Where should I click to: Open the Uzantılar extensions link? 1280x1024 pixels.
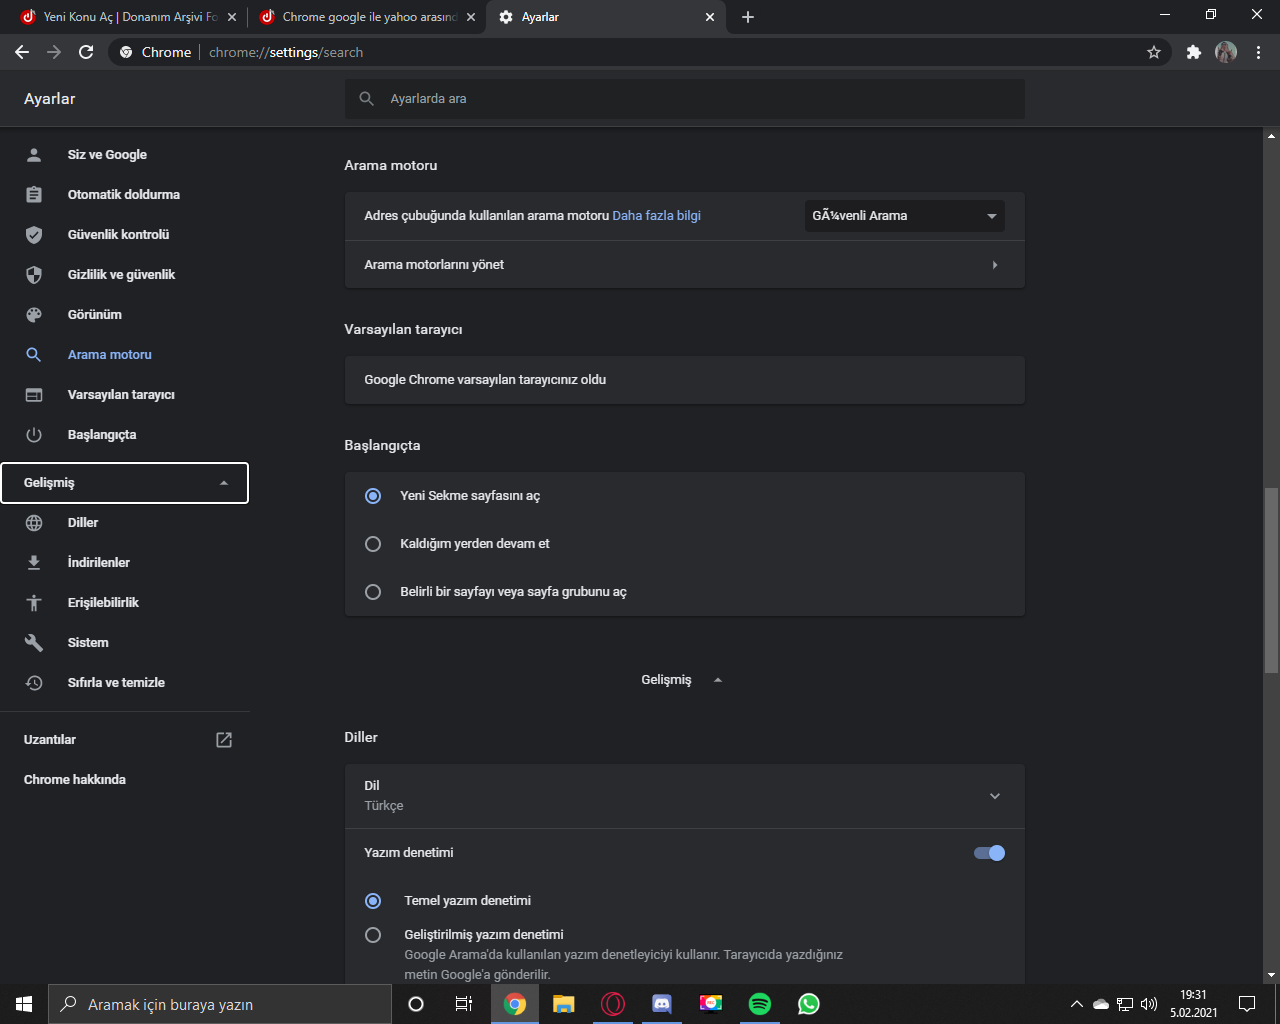[x=50, y=740]
